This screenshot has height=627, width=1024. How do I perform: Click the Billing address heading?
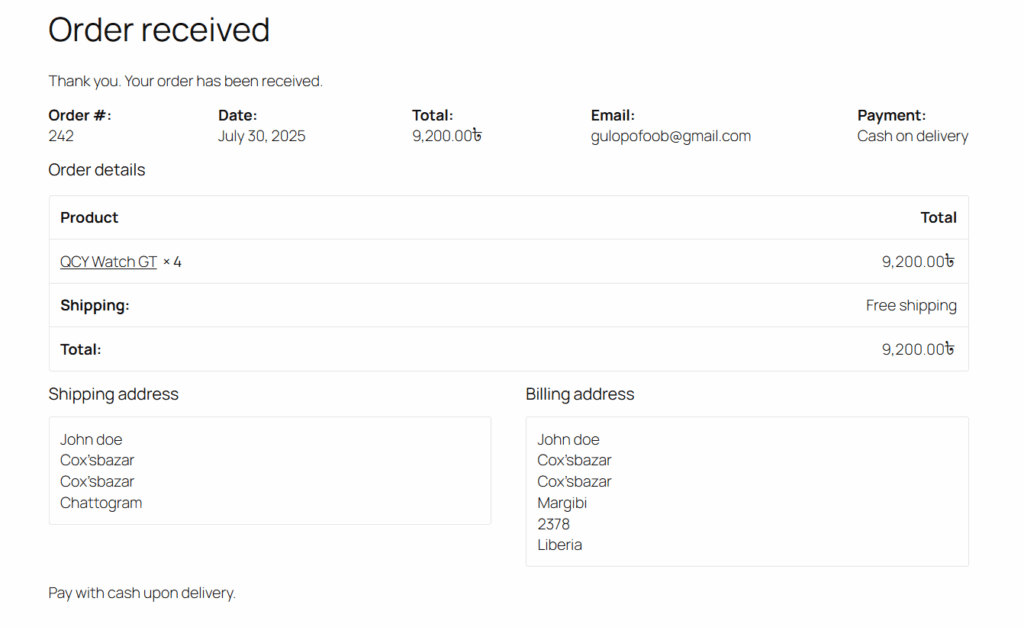point(580,394)
